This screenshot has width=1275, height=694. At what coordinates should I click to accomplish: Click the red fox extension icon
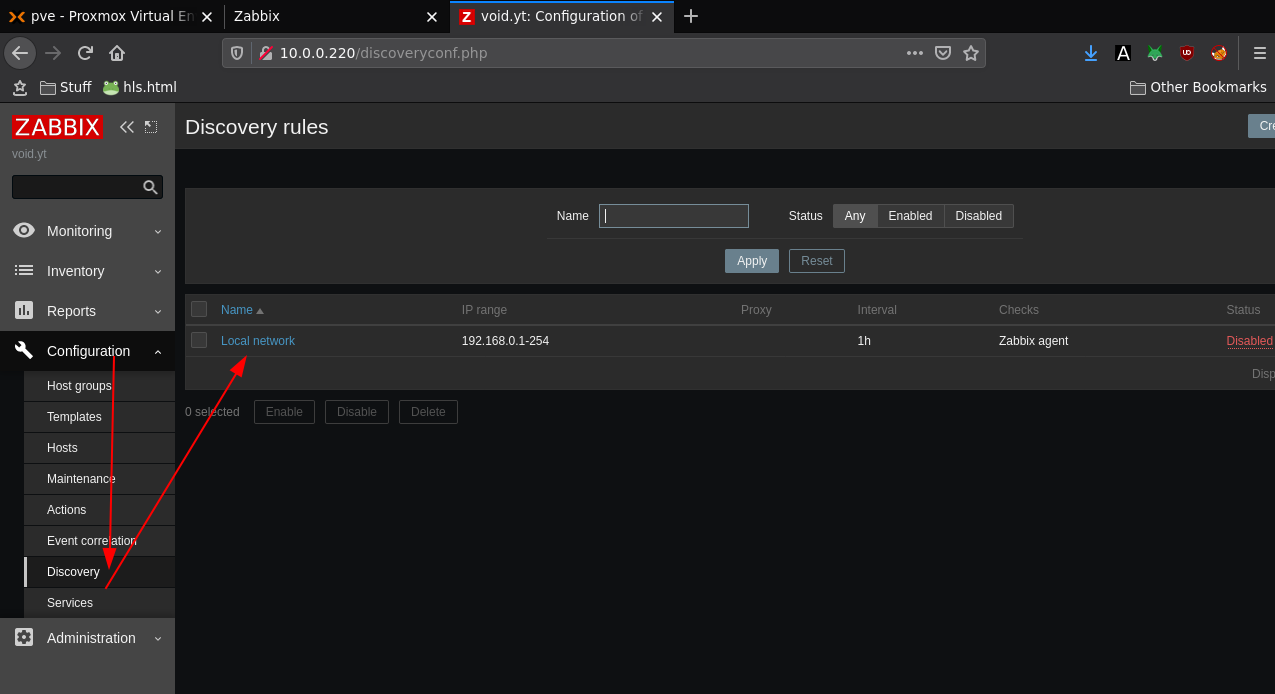1219,53
